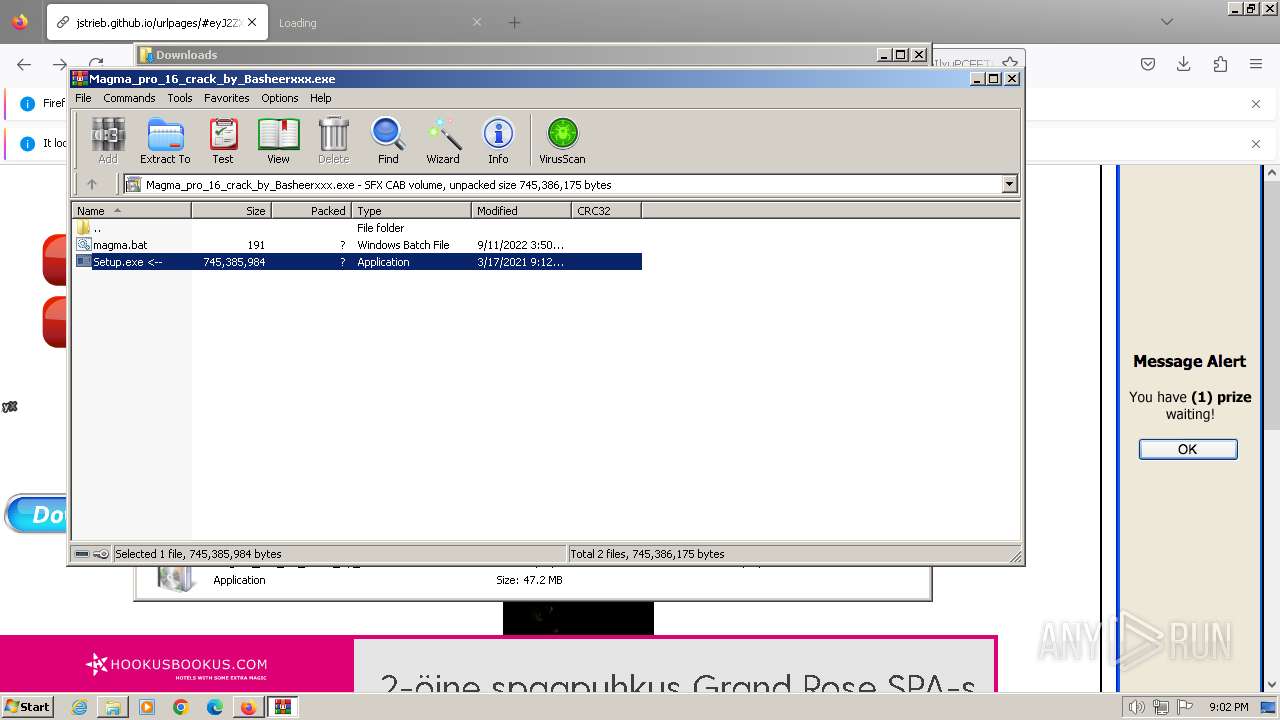Screen dimensions: 1280x720
Task: Sort by Size column header
Action: 231,211
